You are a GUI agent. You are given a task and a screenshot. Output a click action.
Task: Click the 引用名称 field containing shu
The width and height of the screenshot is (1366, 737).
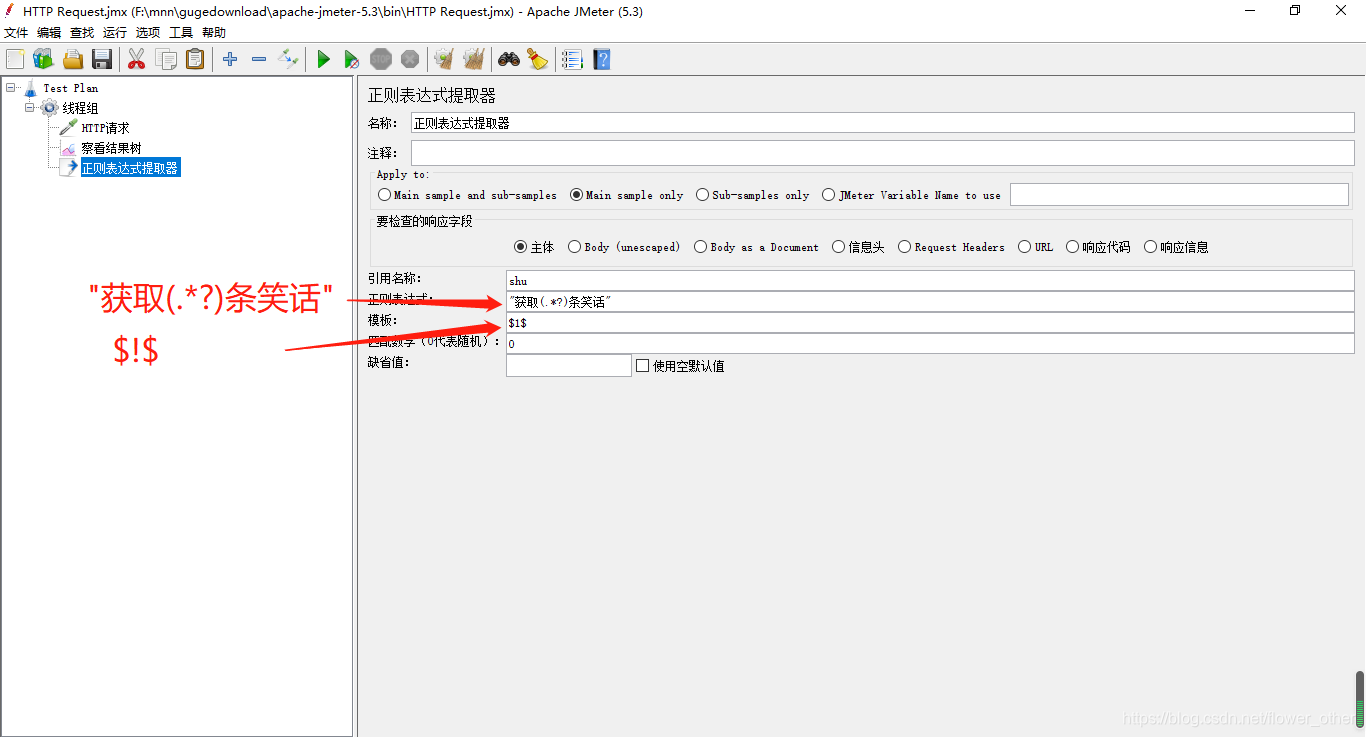pos(930,281)
